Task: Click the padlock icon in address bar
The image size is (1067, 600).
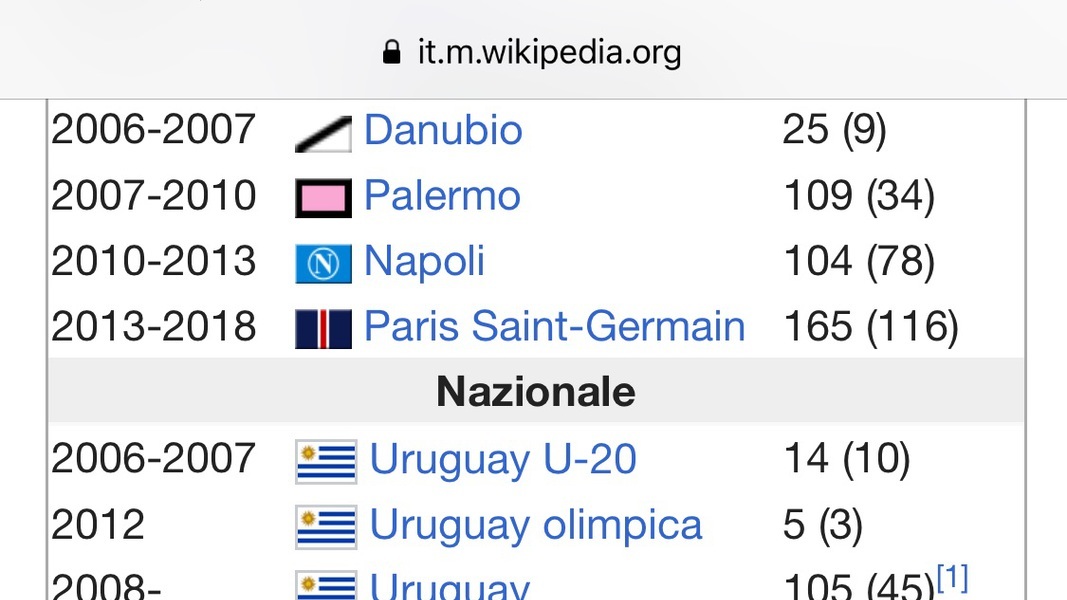Action: pos(391,52)
